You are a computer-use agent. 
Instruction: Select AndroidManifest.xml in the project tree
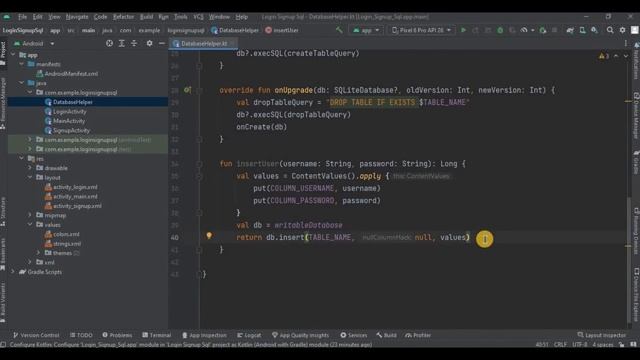(x=71, y=73)
